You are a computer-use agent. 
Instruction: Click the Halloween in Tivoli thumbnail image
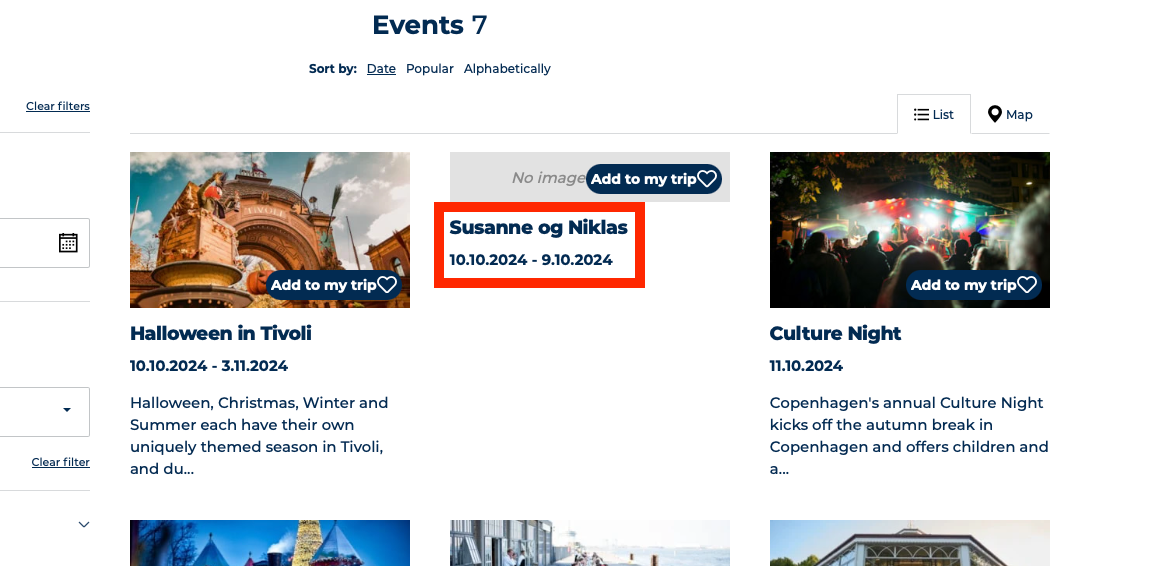(270, 229)
